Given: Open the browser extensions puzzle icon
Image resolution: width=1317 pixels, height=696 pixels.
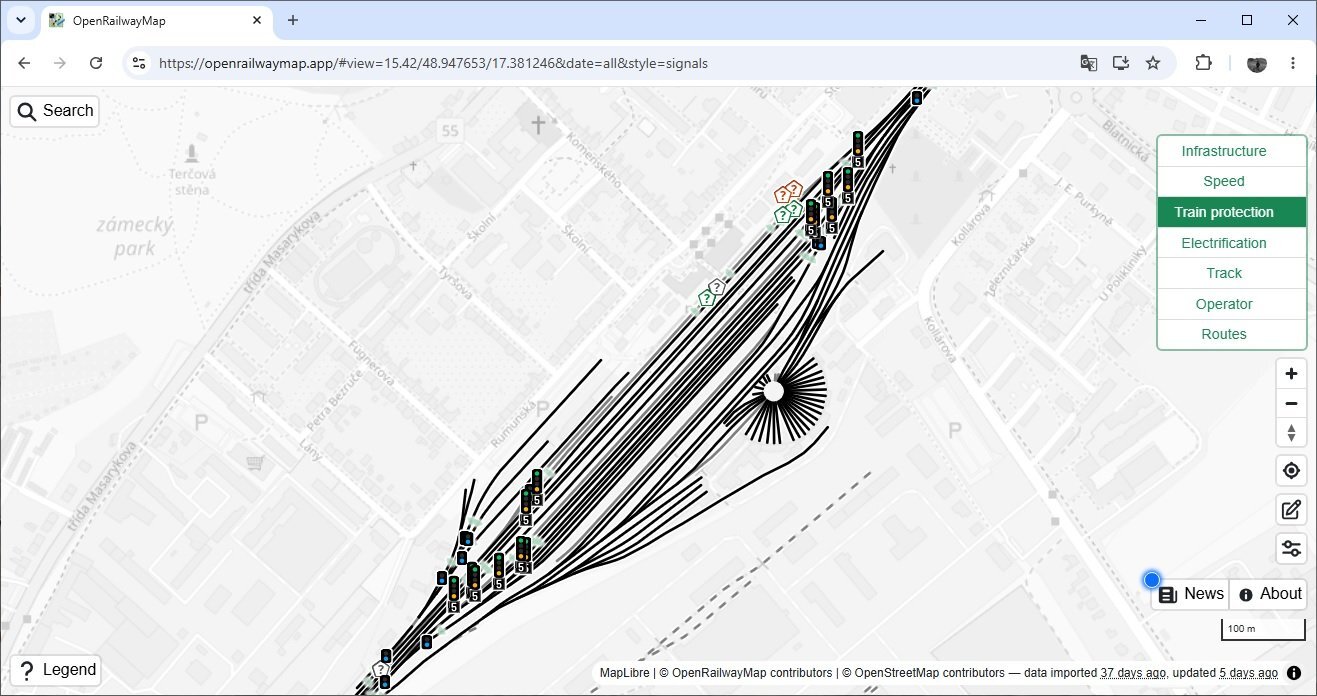Looking at the screenshot, I should 1204,63.
